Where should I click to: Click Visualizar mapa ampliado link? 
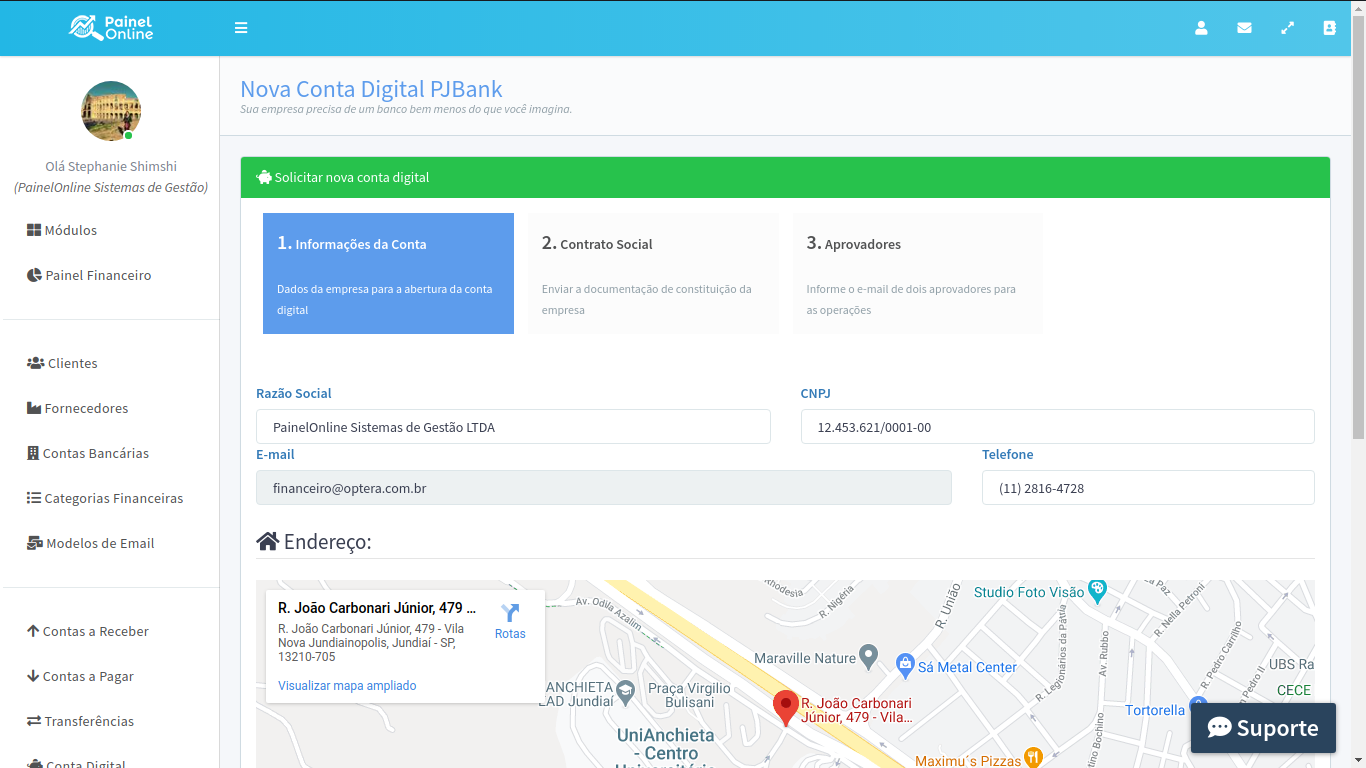click(347, 686)
